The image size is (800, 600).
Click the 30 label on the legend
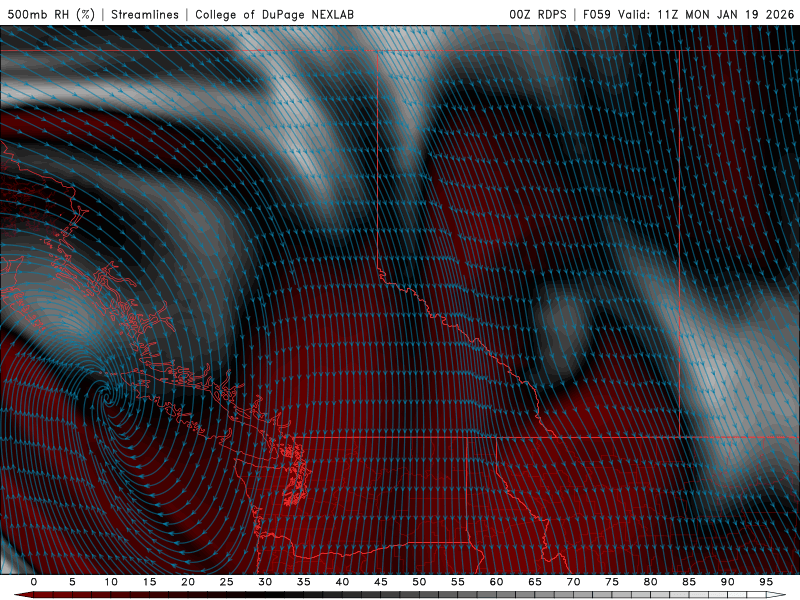pos(265,582)
